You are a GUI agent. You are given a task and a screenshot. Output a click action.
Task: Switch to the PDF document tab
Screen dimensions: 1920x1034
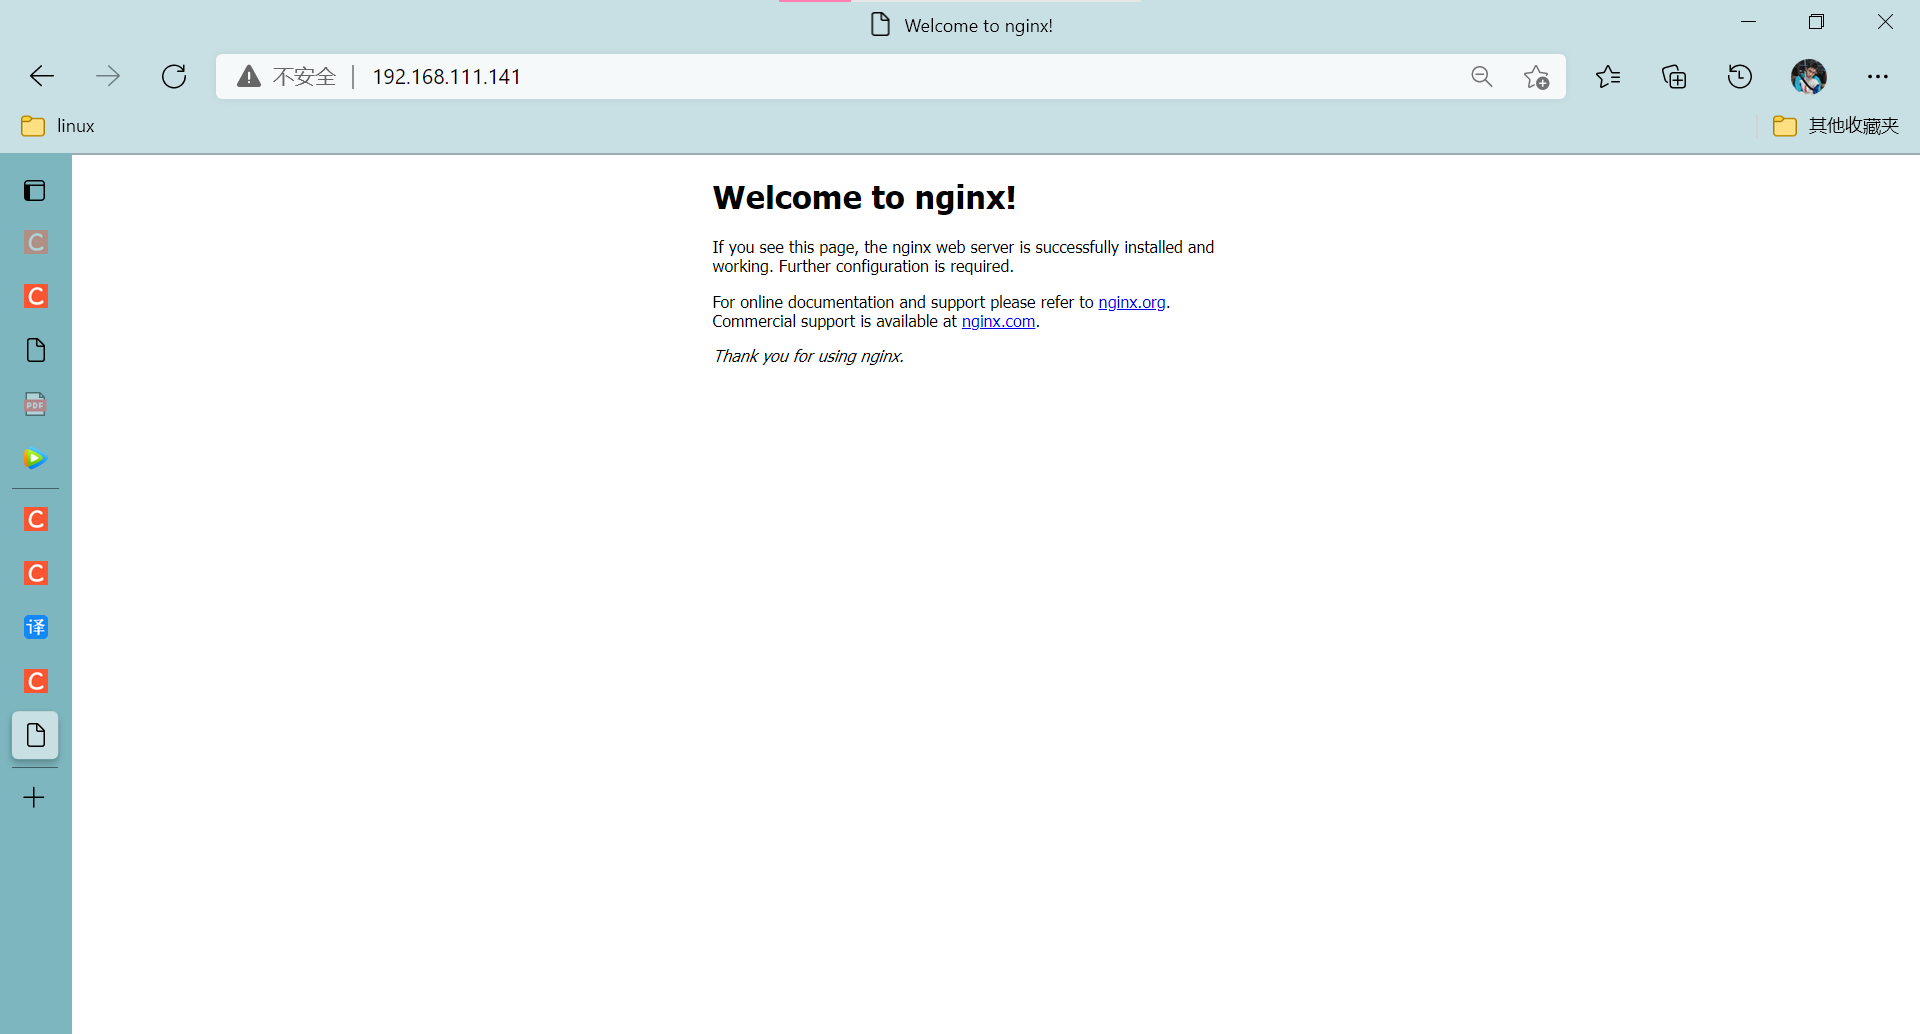(36, 404)
